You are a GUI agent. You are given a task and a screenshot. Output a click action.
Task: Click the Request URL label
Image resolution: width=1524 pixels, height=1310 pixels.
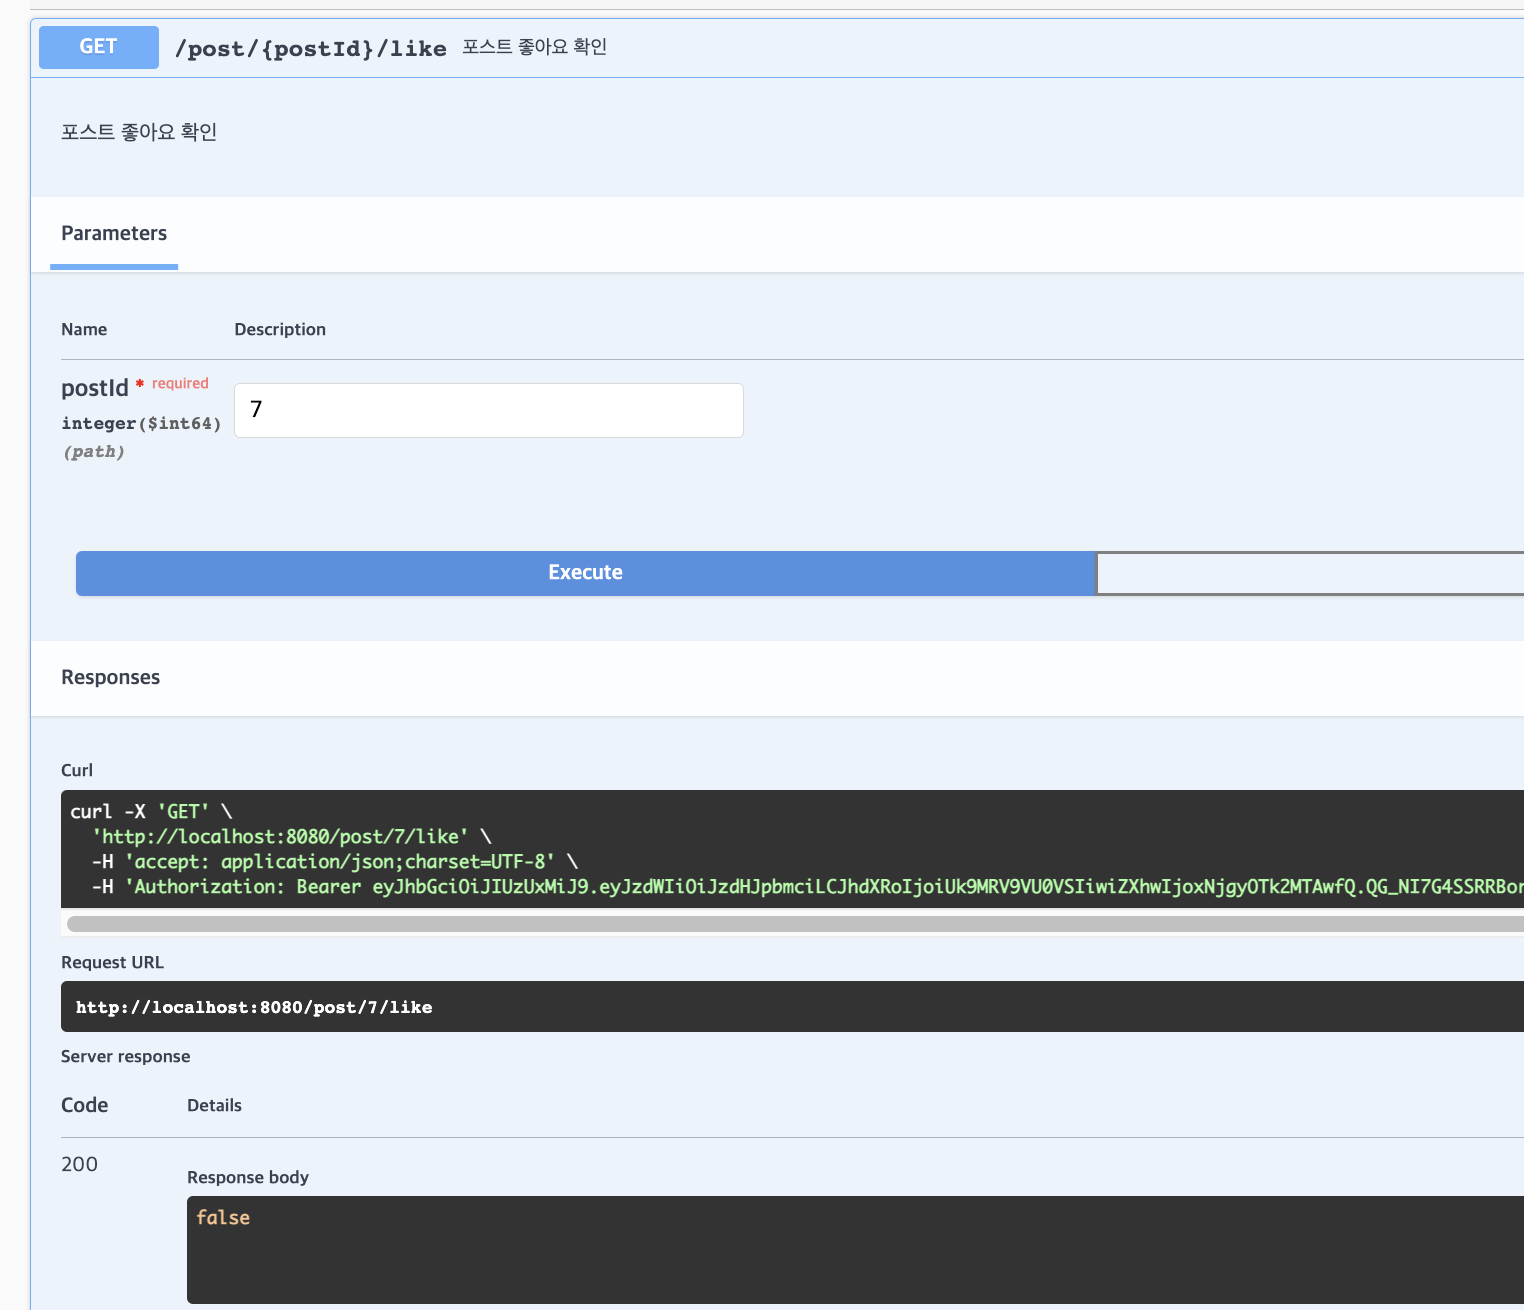pos(113,962)
